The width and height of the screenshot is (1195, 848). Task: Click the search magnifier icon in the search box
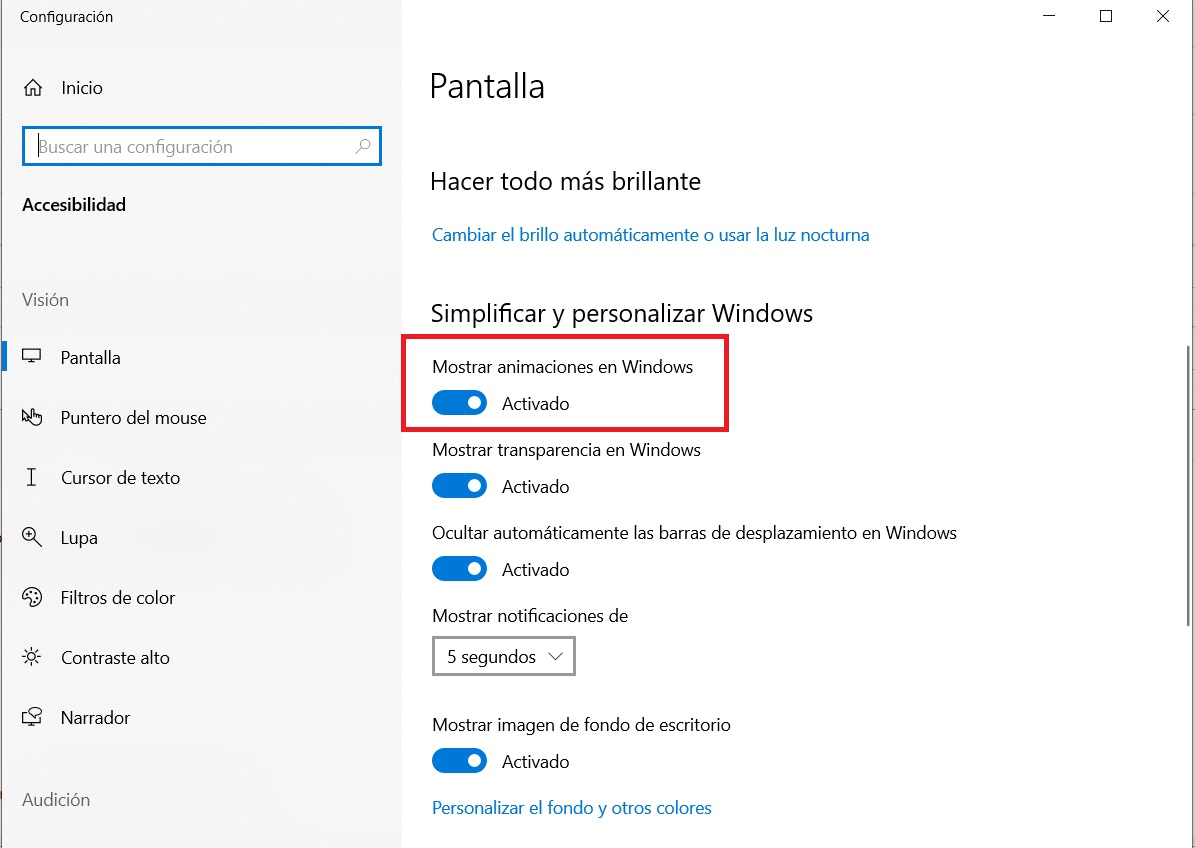[x=363, y=146]
